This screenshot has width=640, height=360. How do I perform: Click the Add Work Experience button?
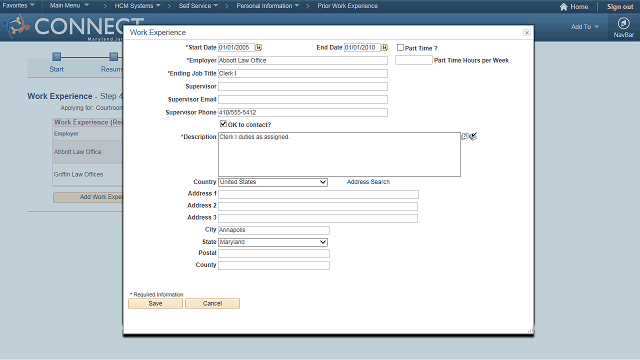88,197
